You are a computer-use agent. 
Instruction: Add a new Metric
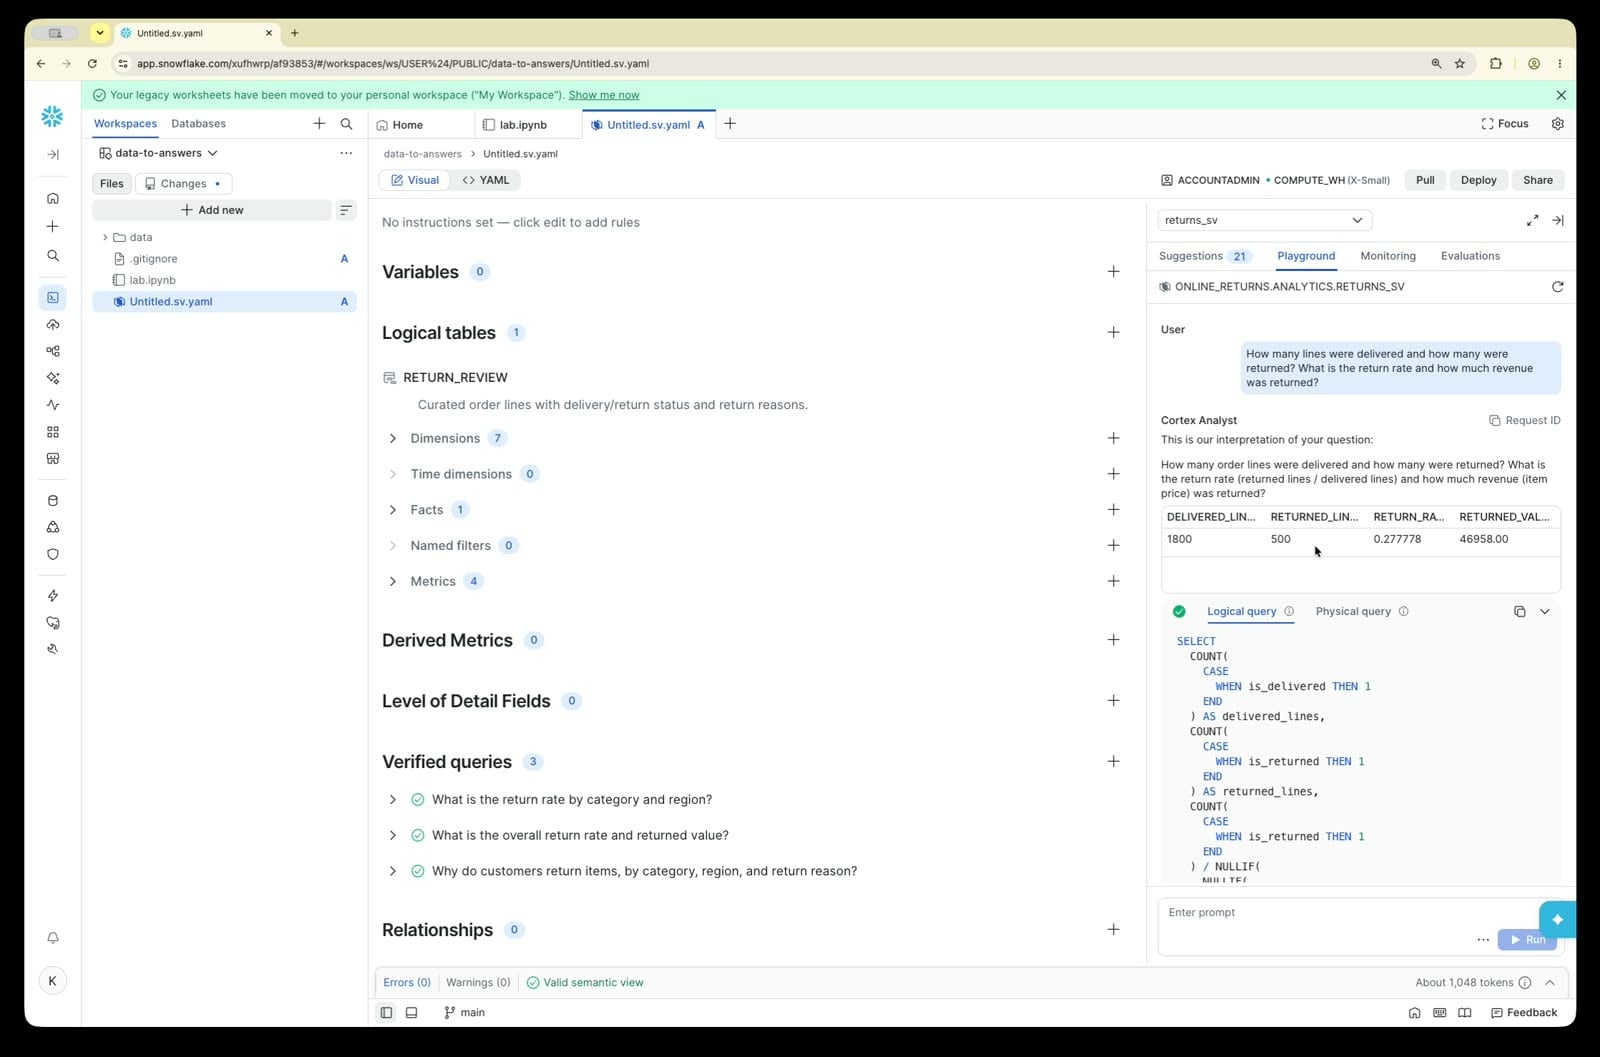coord(1113,581)
